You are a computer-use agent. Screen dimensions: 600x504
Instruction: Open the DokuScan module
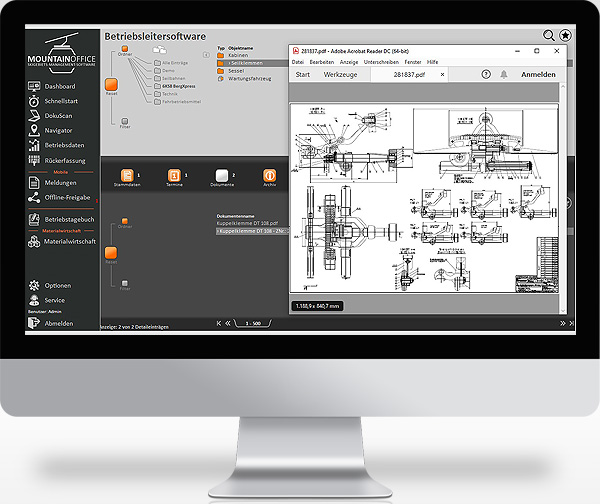click(x=58, y=115)
